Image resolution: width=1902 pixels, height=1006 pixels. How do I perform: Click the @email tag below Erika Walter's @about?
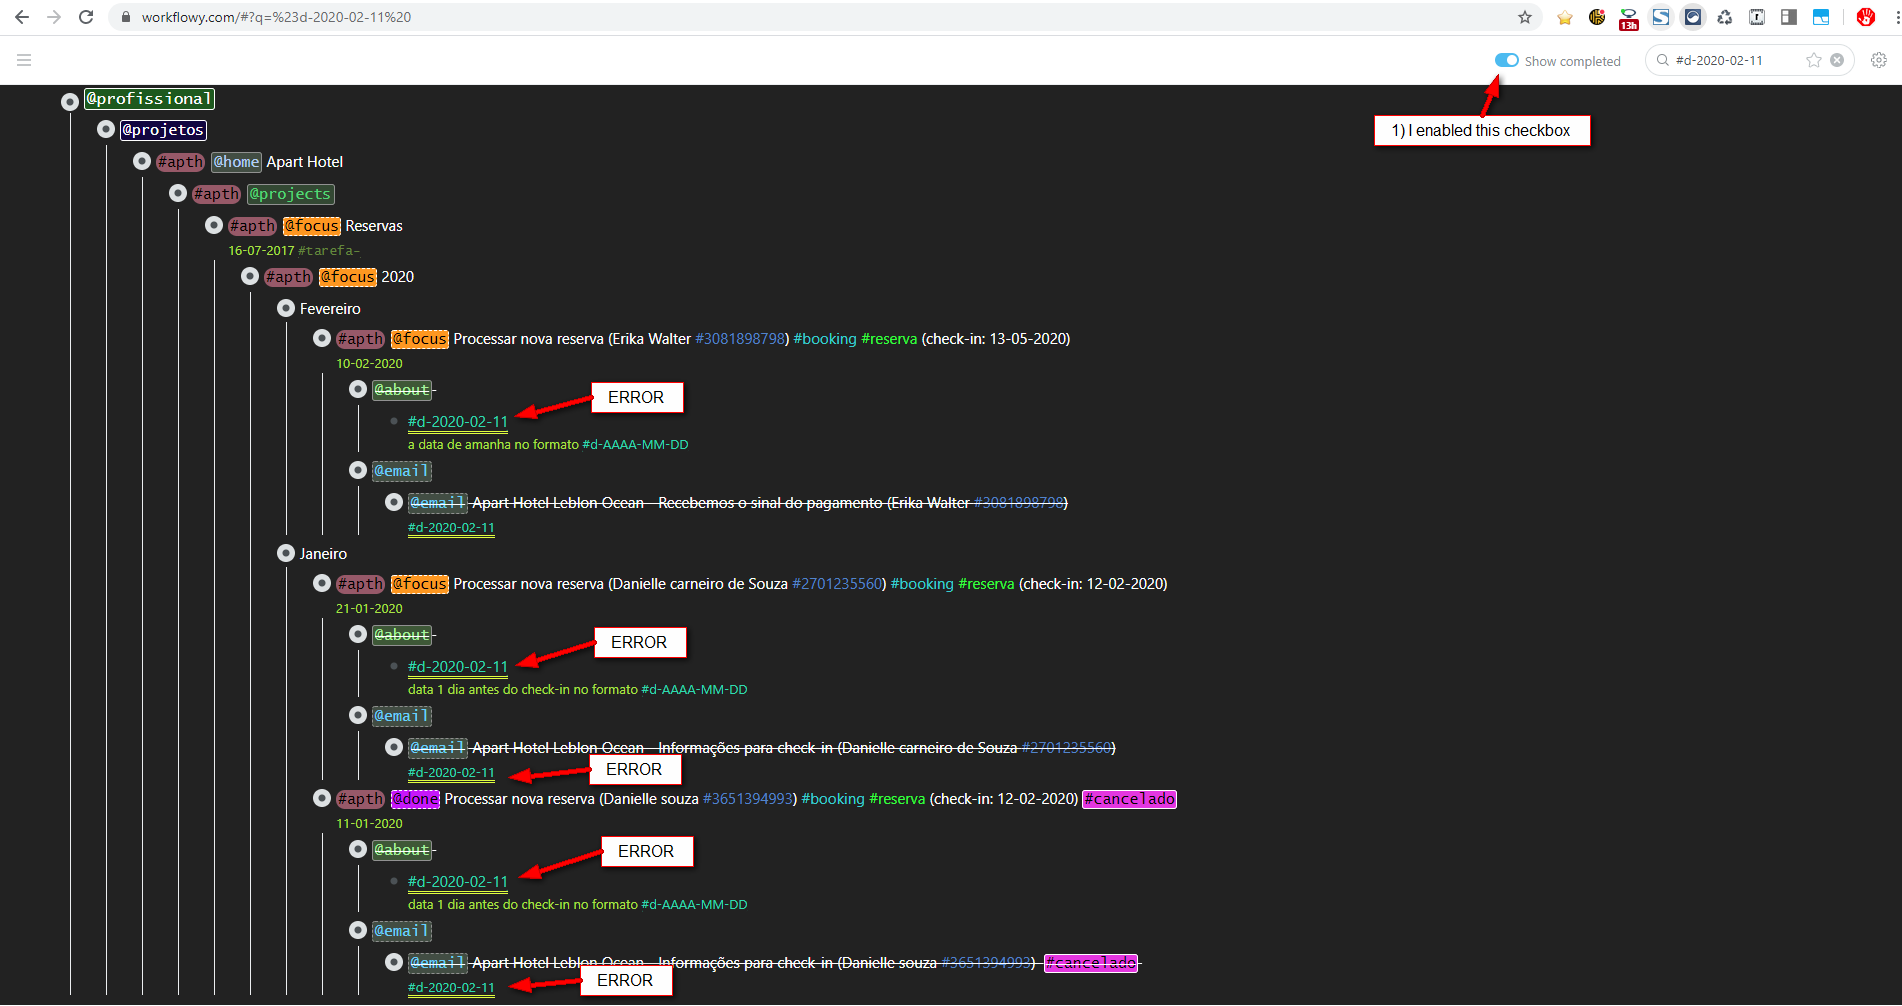[x=402, y=471]
